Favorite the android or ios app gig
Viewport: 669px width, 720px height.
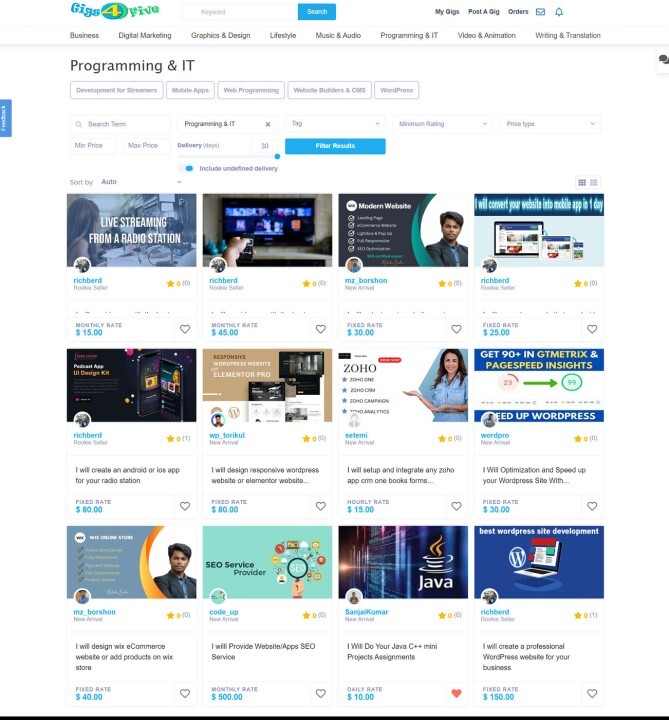[x=185, y=506]
